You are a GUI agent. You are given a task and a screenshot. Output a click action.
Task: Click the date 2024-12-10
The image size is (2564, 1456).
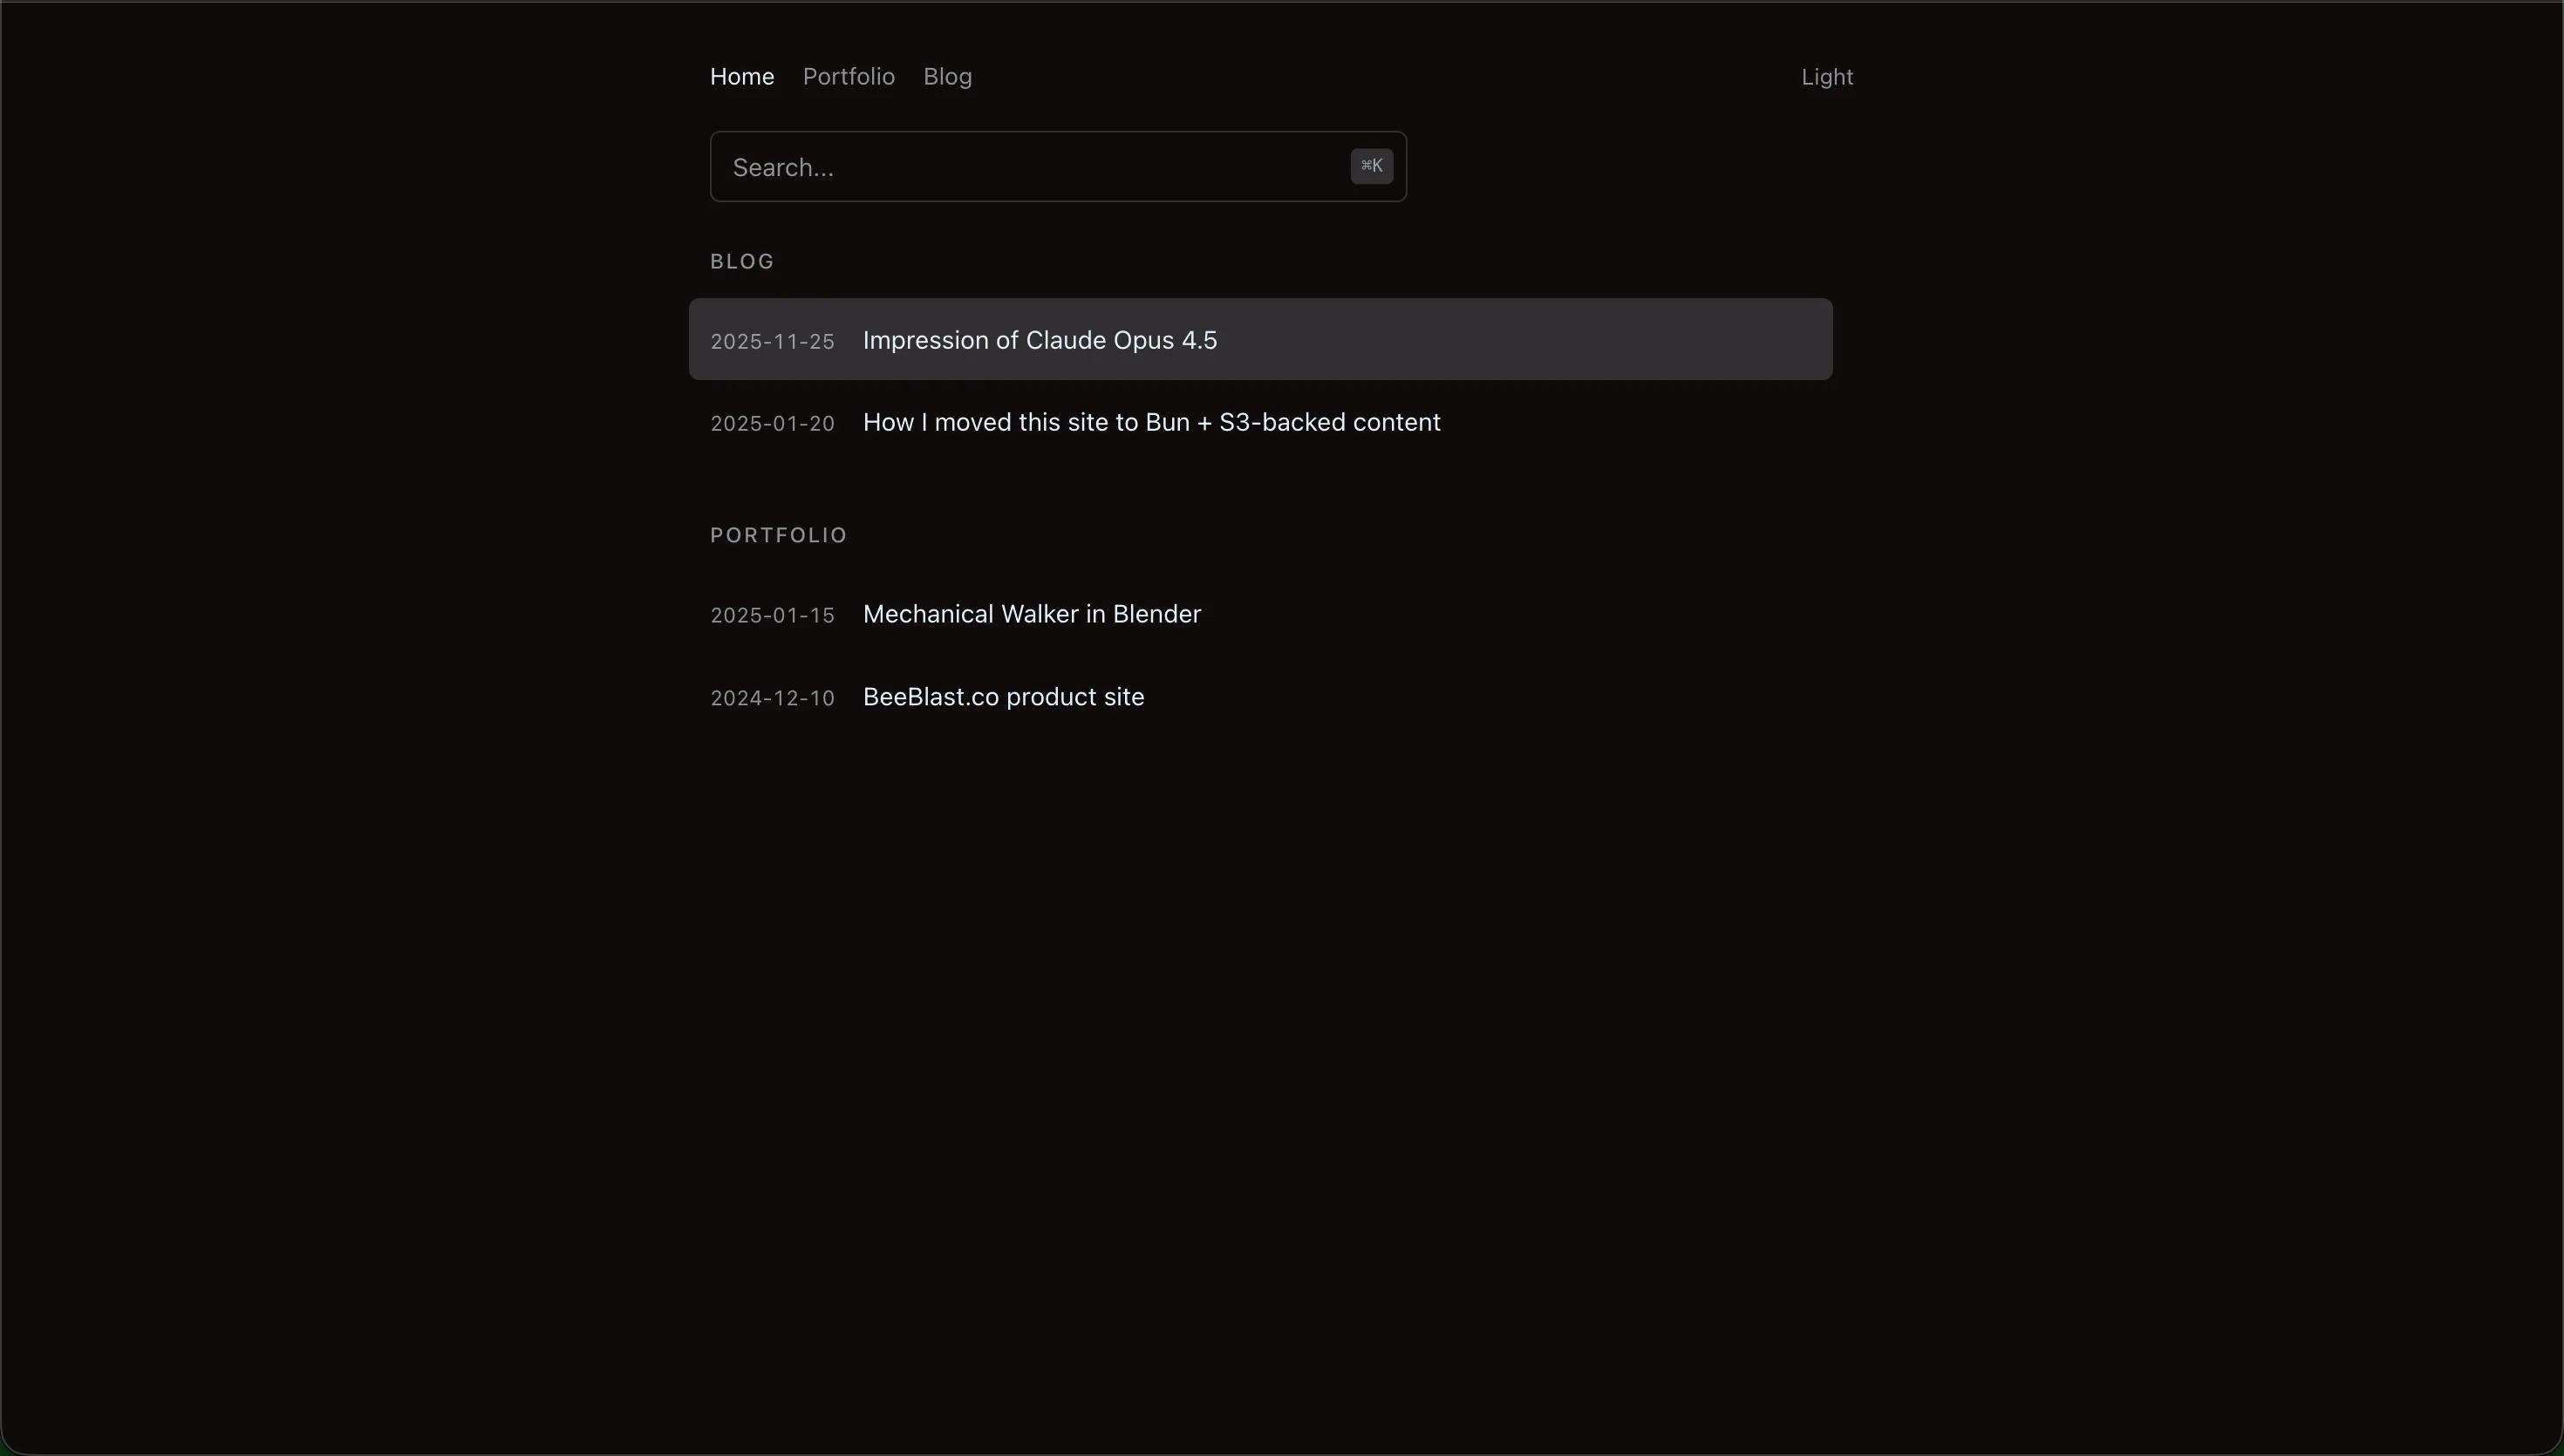click(x=771, y=698)
